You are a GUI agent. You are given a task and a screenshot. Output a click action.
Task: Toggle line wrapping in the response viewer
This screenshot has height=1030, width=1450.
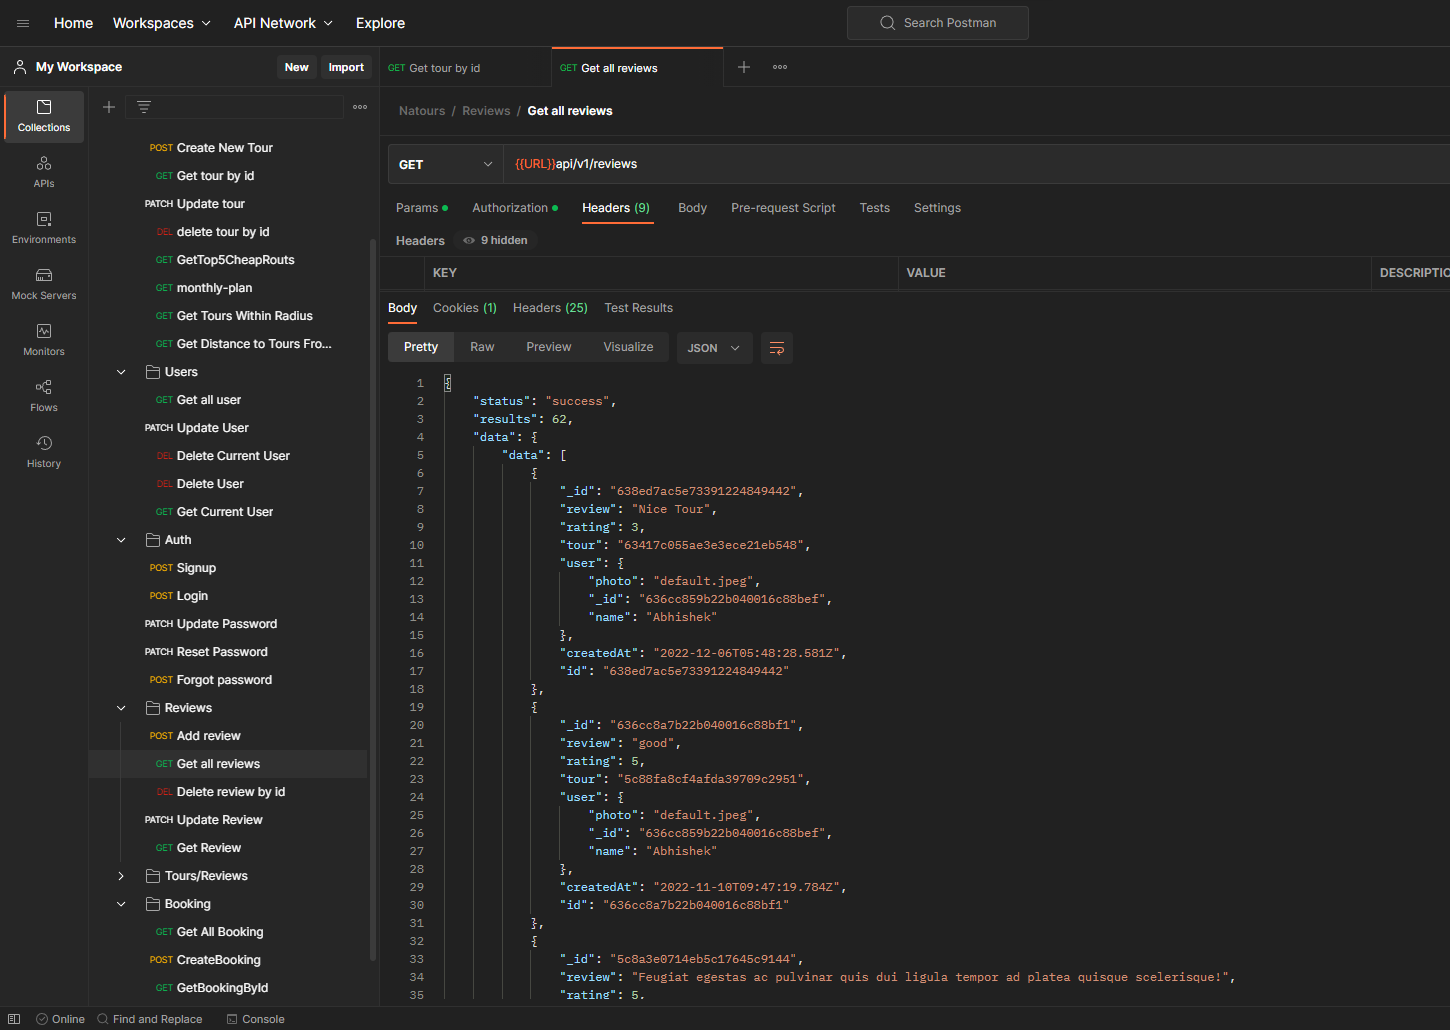[777, 347]
